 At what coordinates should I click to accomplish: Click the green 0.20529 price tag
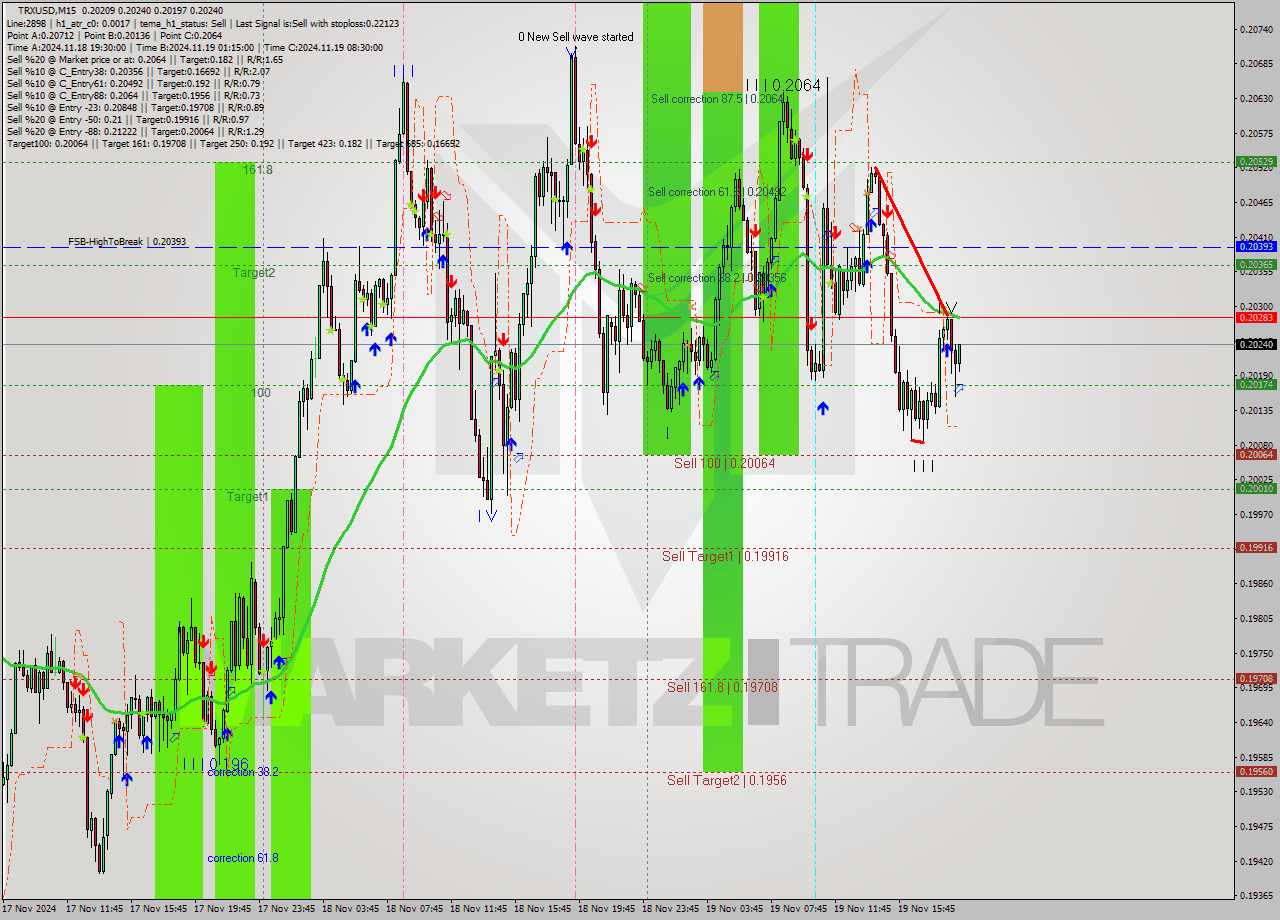coord(1256,161)
